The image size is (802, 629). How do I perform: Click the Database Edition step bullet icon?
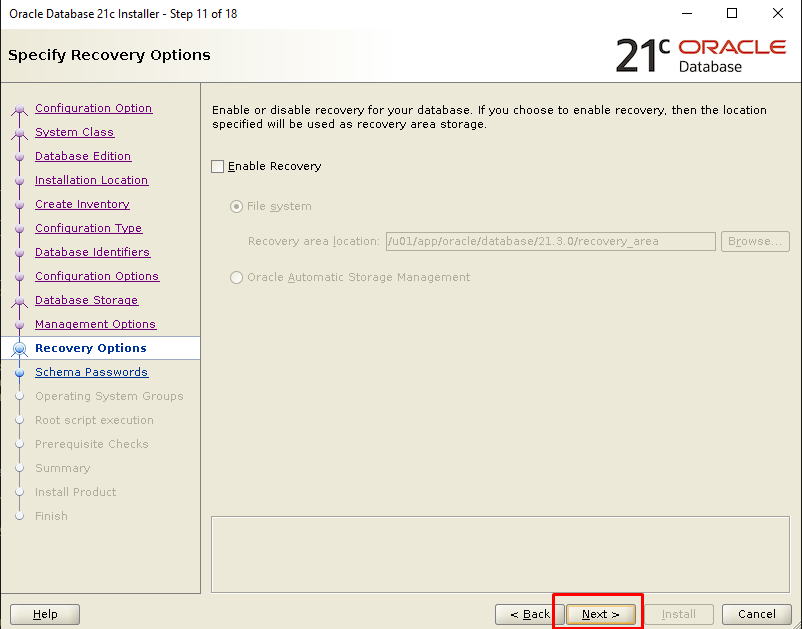(19, 156)
